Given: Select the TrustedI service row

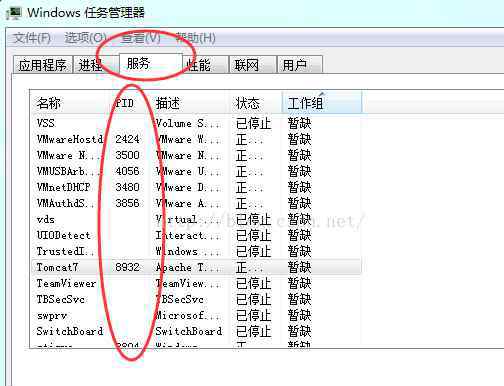Looking at the screenshot, I should coord(196,251).
